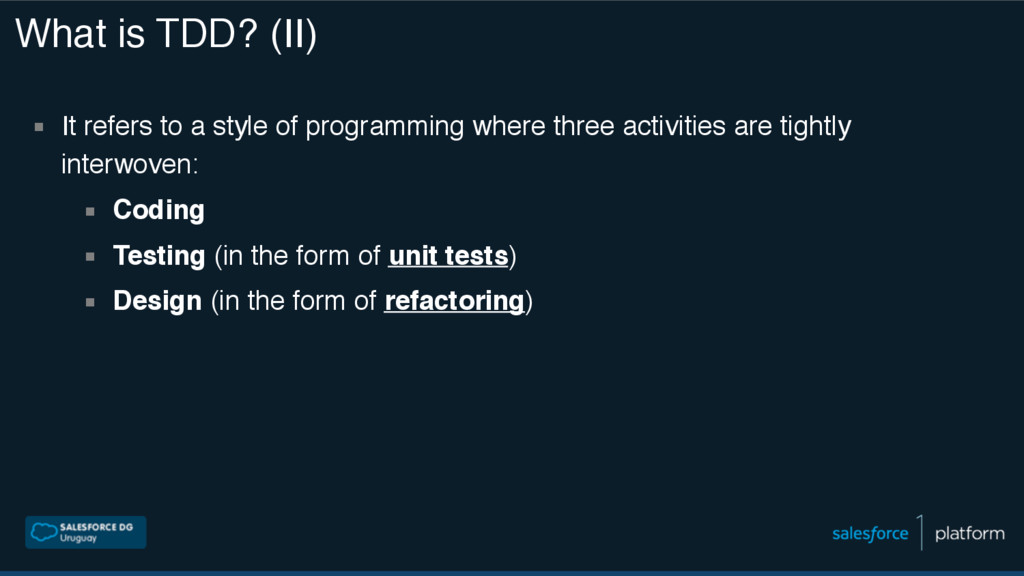Viewport: 1024px width, 576px height.
Task: Click the word 'interwoven:' in the paragraph
Action: pos(129,164)
